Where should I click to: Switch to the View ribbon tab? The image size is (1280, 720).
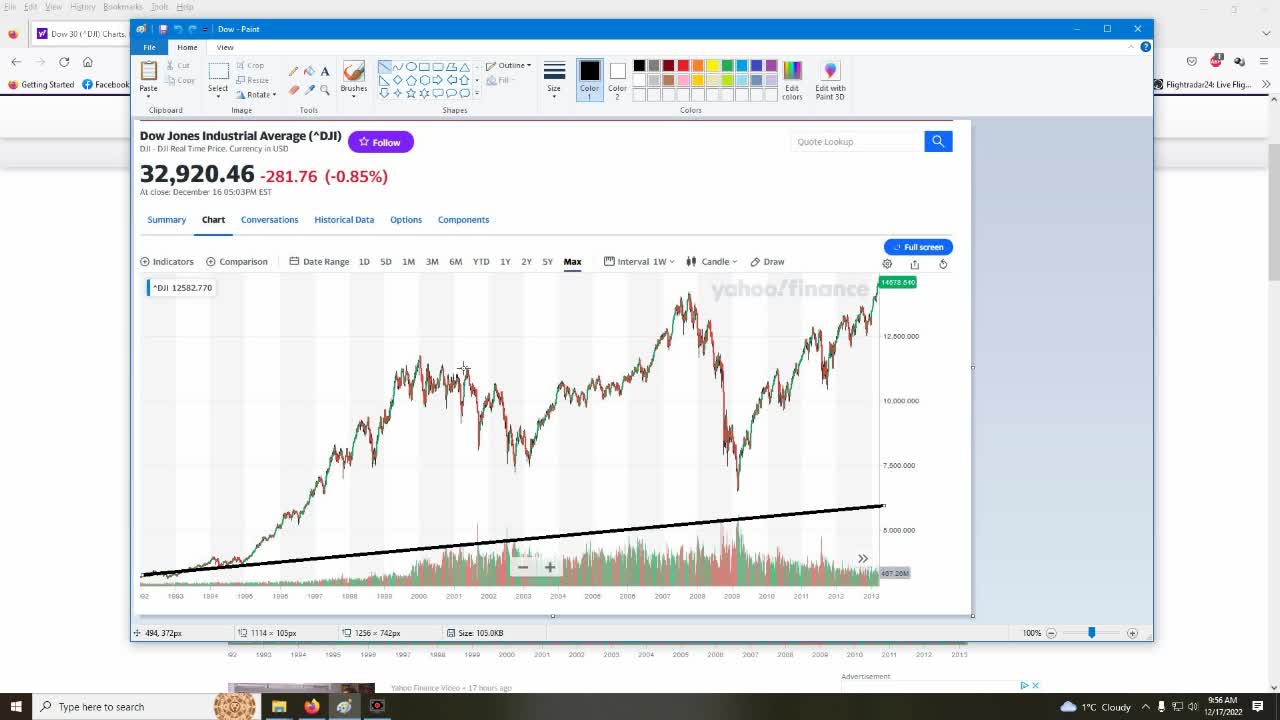click(225, 47)
